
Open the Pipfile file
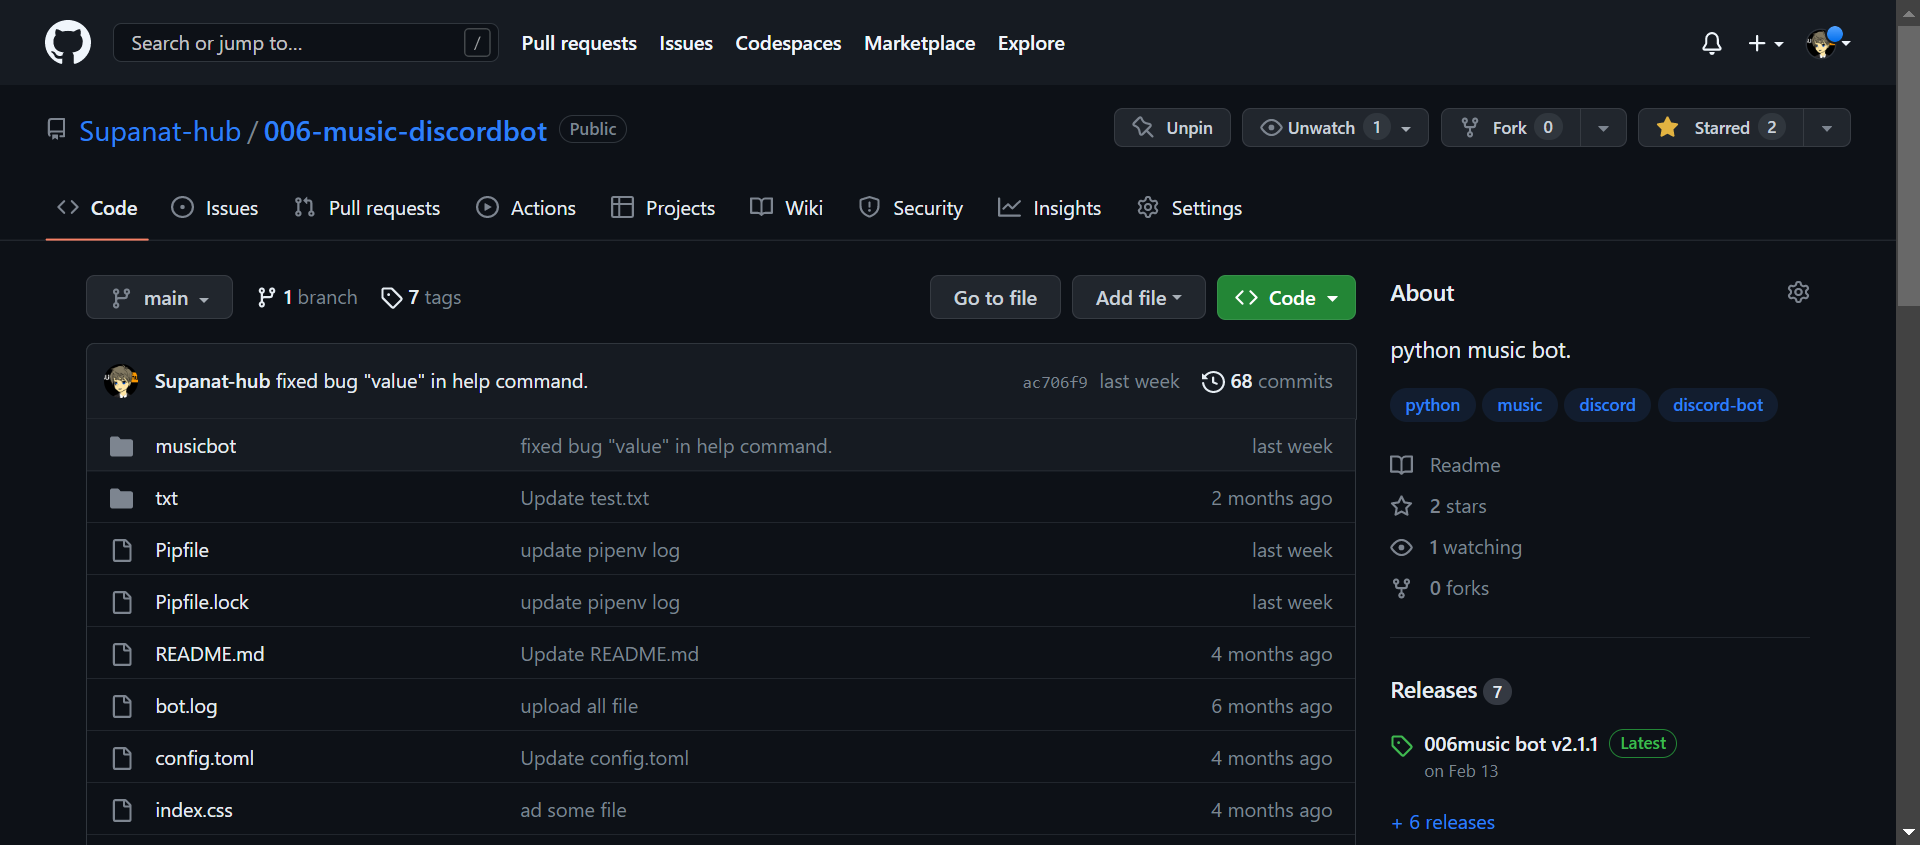click(182, 550)
